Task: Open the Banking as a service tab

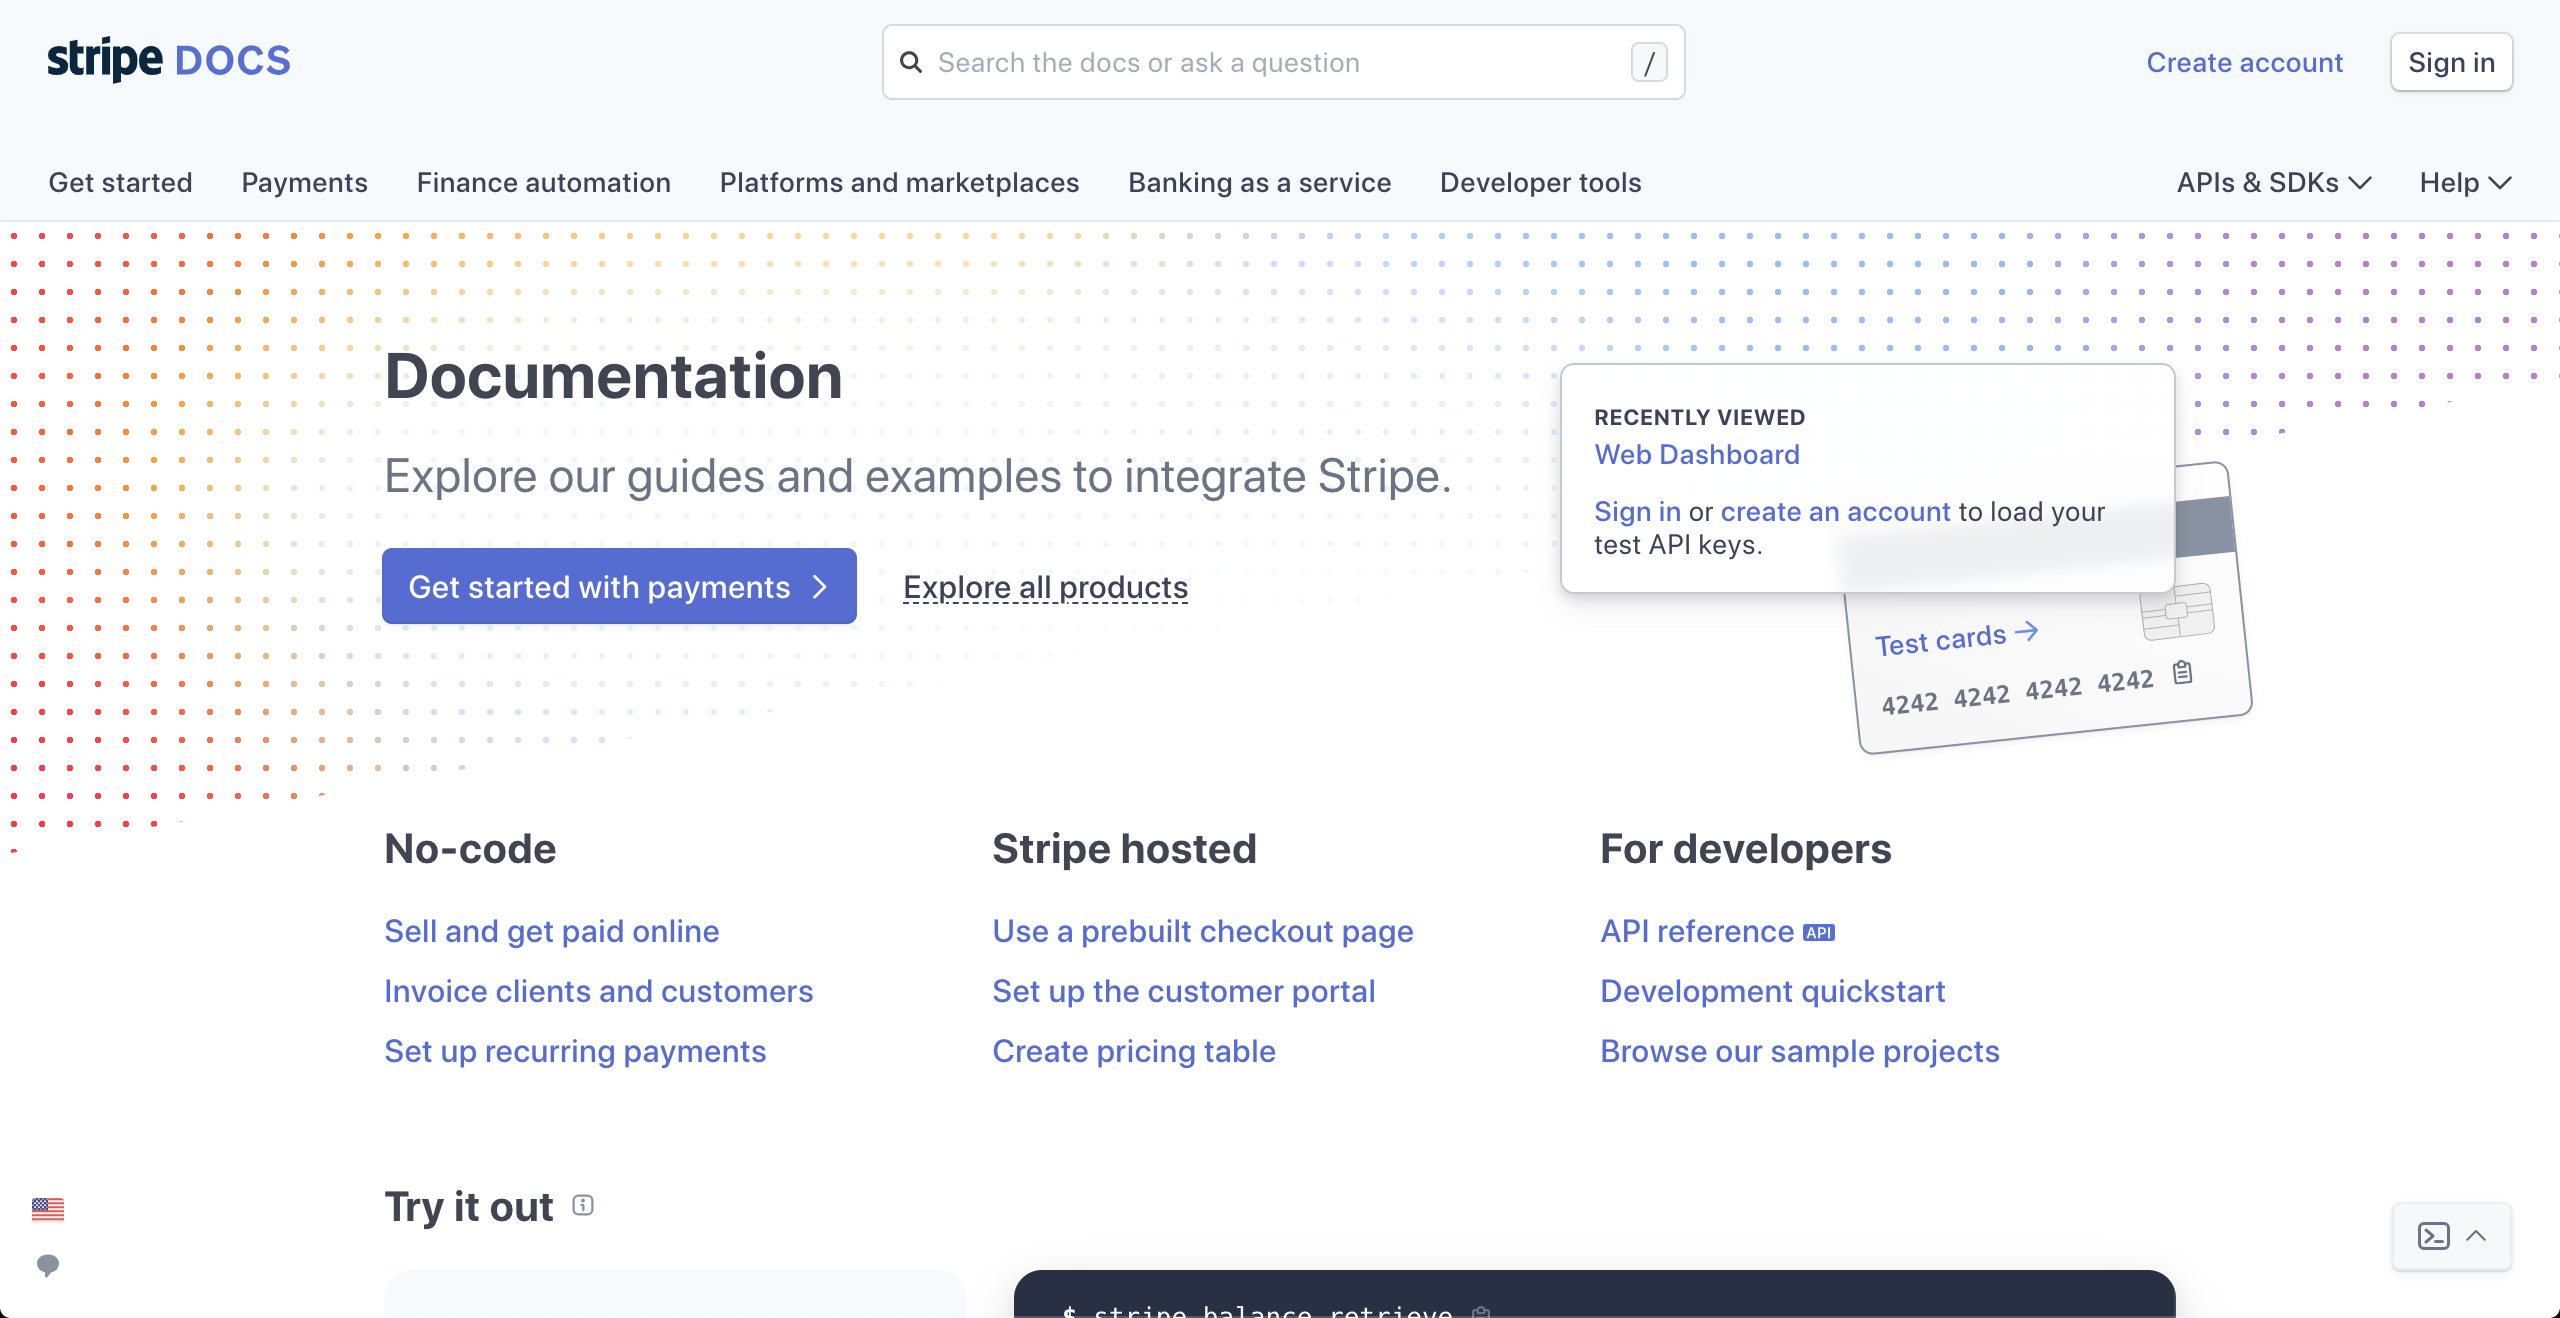Action: 1260,183
